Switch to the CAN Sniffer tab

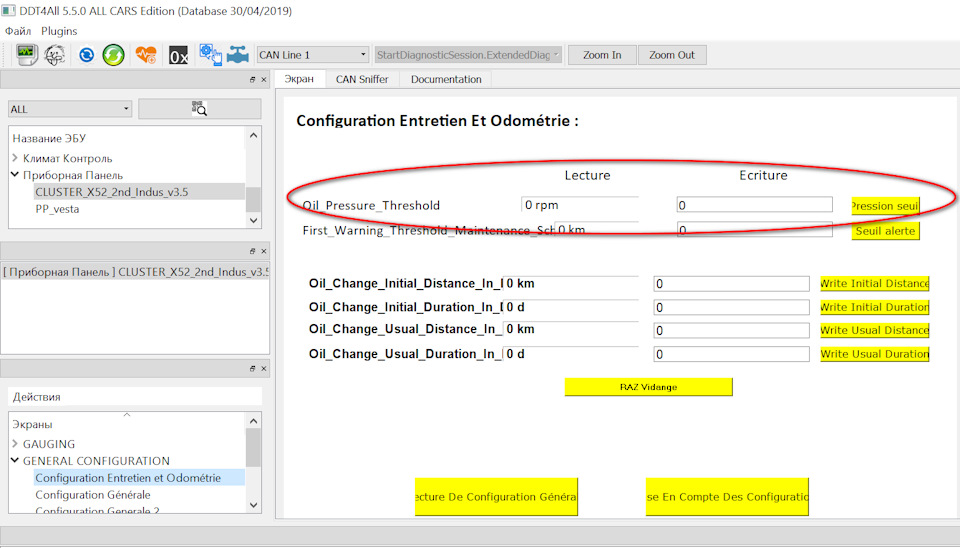coord(362,79)
